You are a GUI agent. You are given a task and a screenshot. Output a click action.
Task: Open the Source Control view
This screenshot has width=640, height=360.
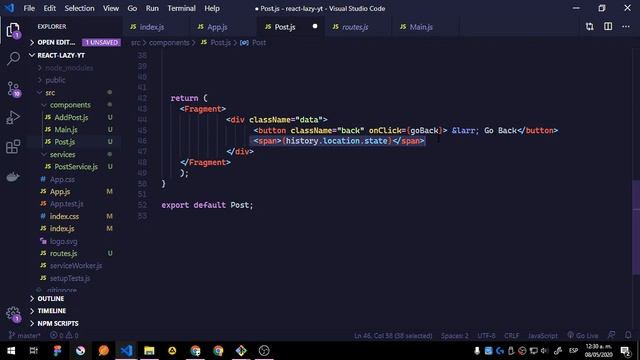[x=13, y=89]
